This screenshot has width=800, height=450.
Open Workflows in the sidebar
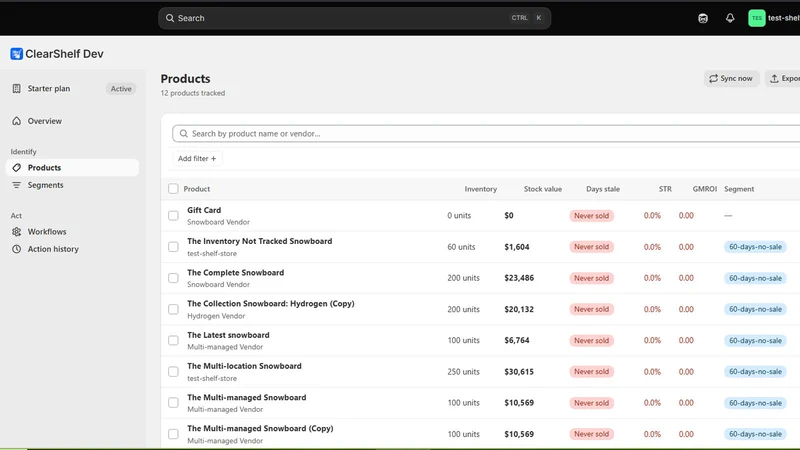pyautogui.click(x=72, y=232)
